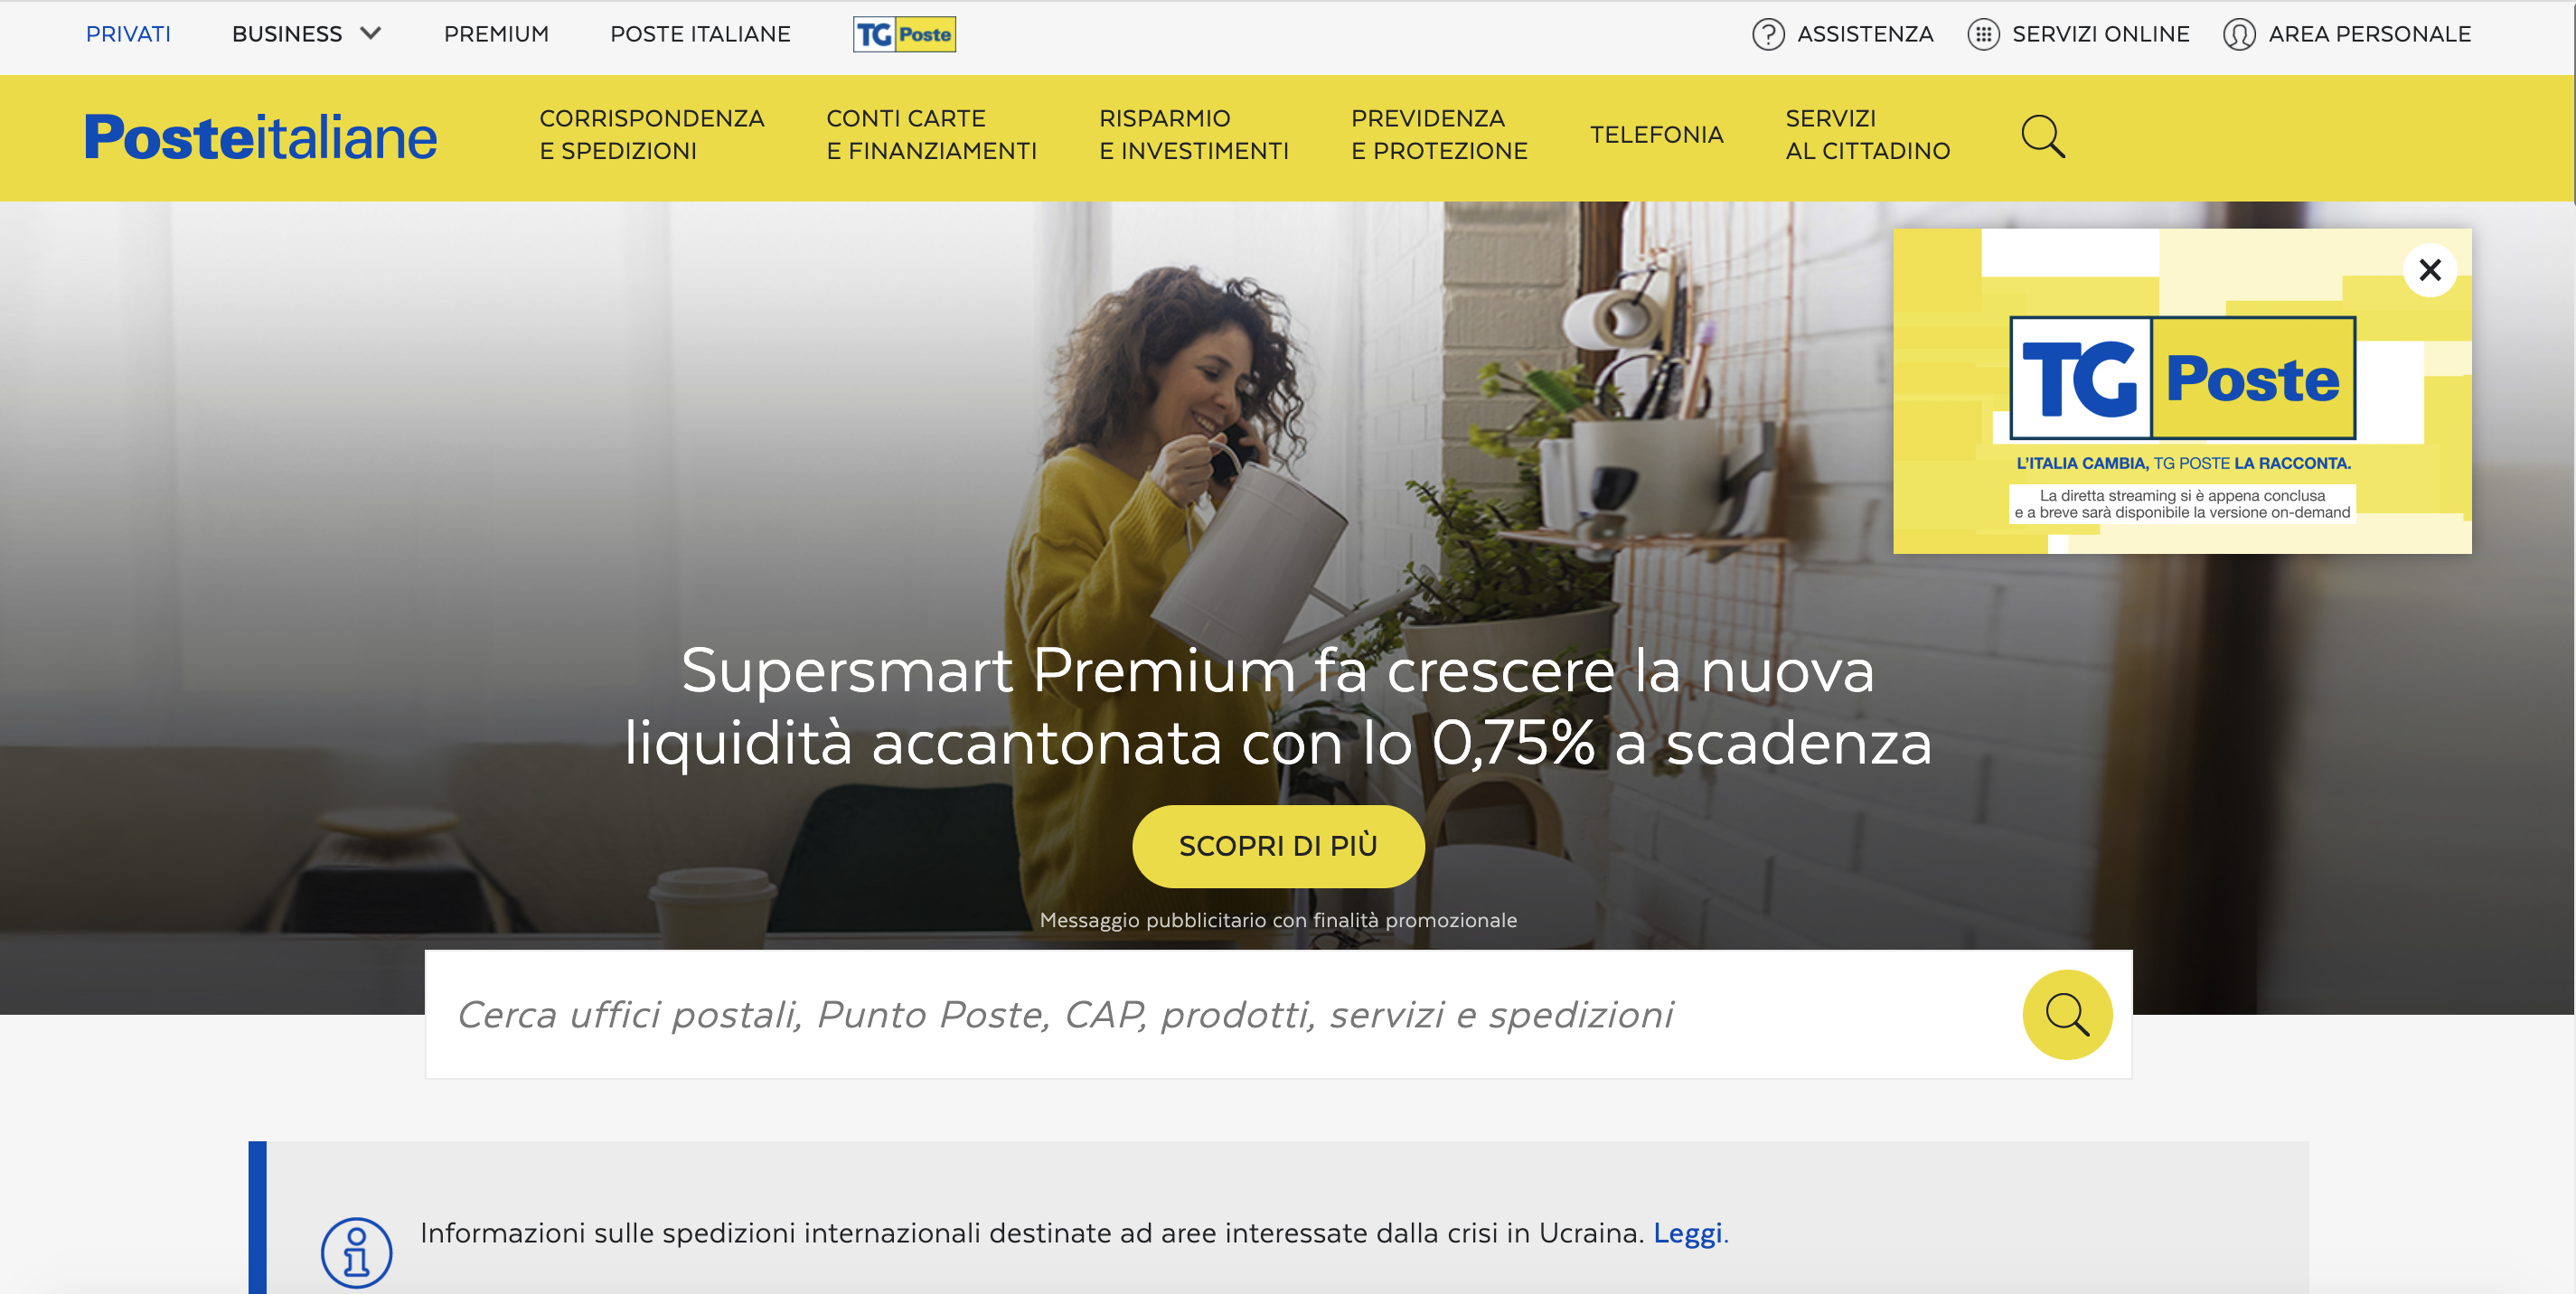Follow the Leggi link about Ucraina
2576x1294 pixels.
tap(1687, 1233)
